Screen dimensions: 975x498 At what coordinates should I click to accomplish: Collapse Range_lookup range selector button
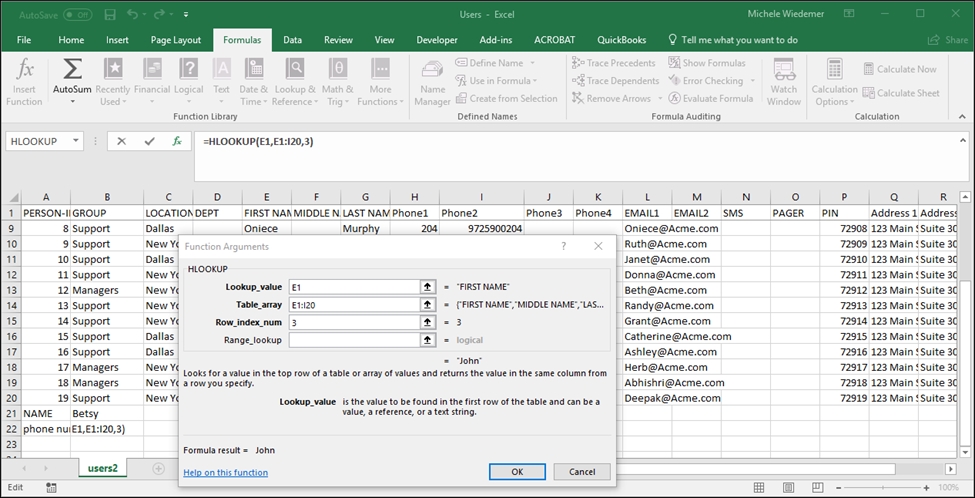point(427,340)
